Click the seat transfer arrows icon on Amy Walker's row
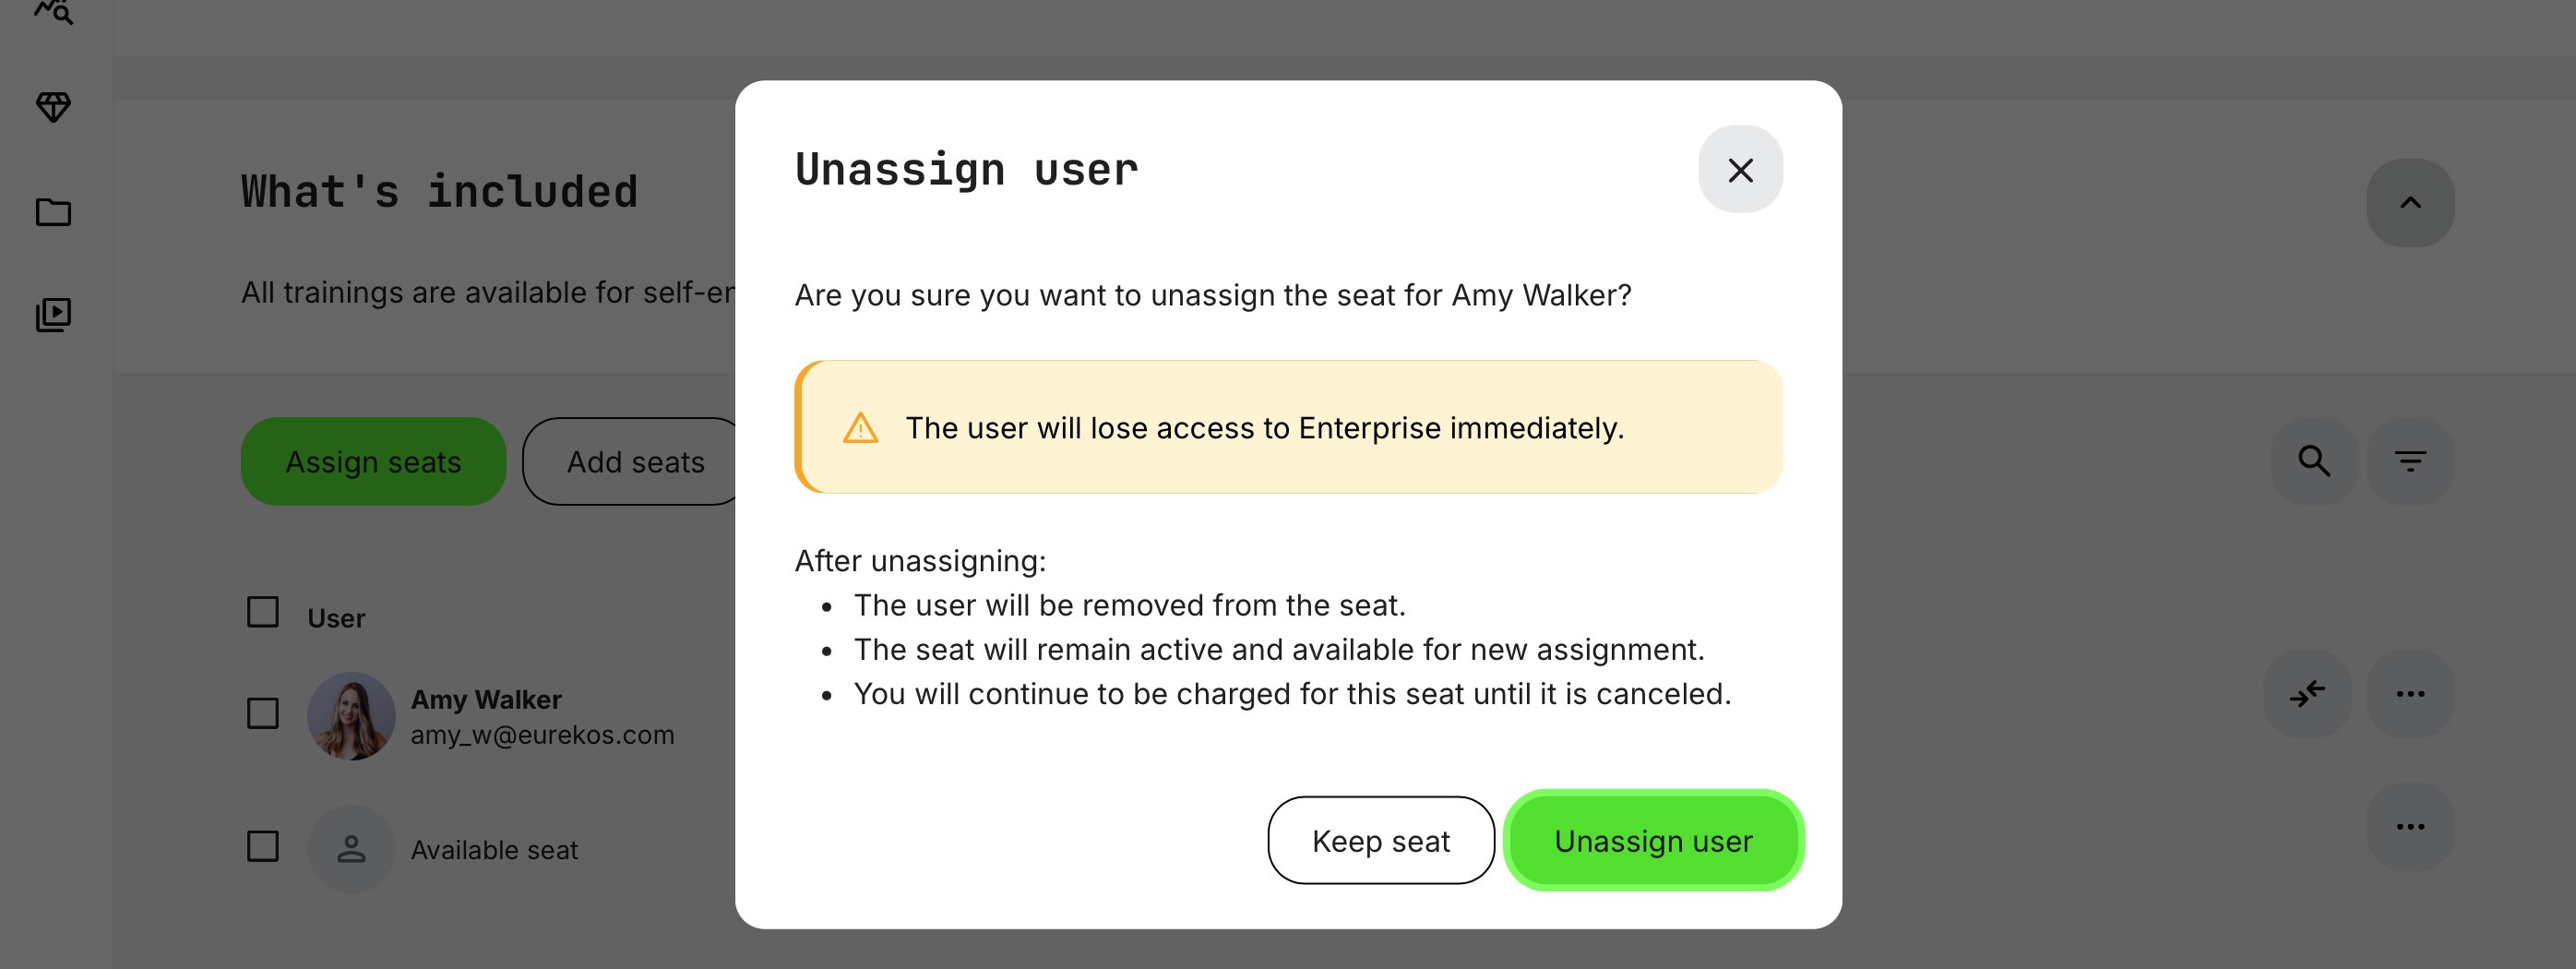Image resolution: width=2576 pixels, height=969 pixels. (x=2307, y=692)
